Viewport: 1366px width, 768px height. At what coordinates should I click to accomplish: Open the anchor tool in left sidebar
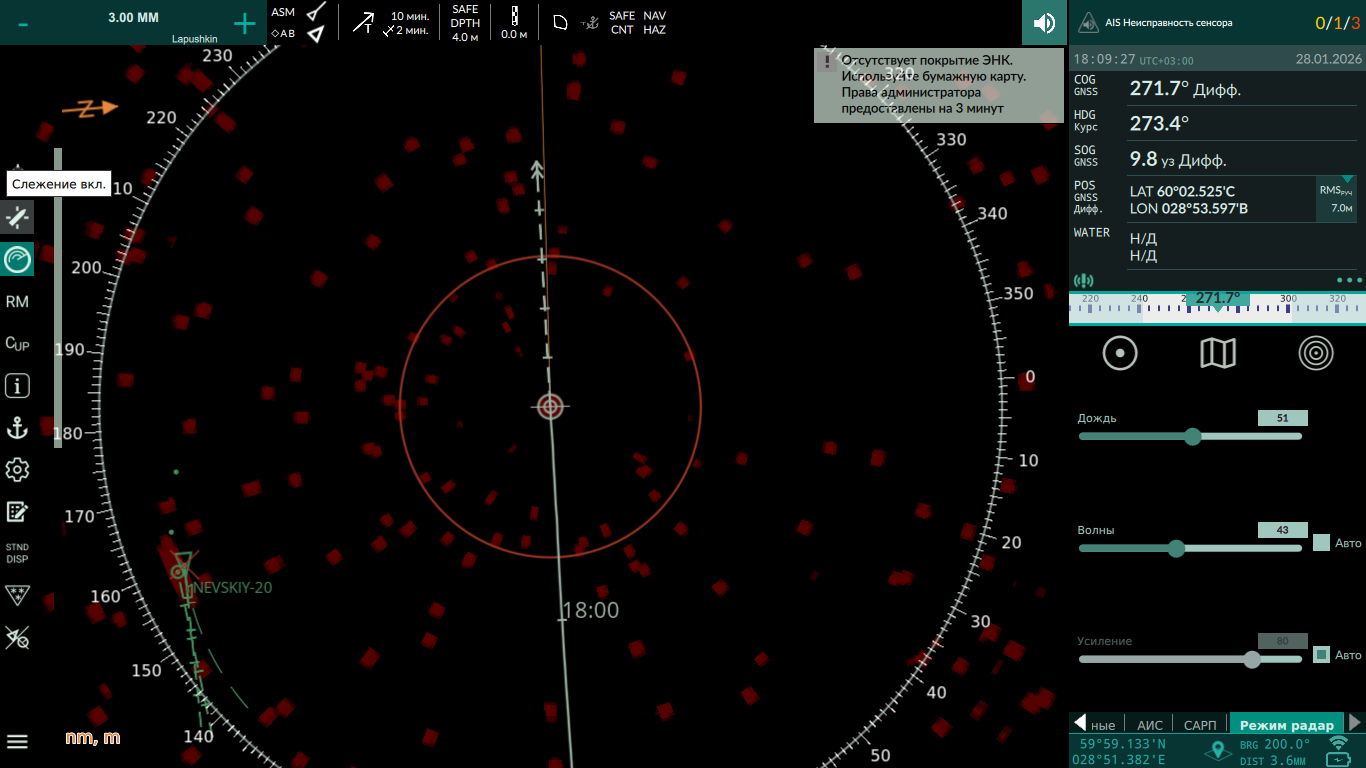[x=17, y=428]
